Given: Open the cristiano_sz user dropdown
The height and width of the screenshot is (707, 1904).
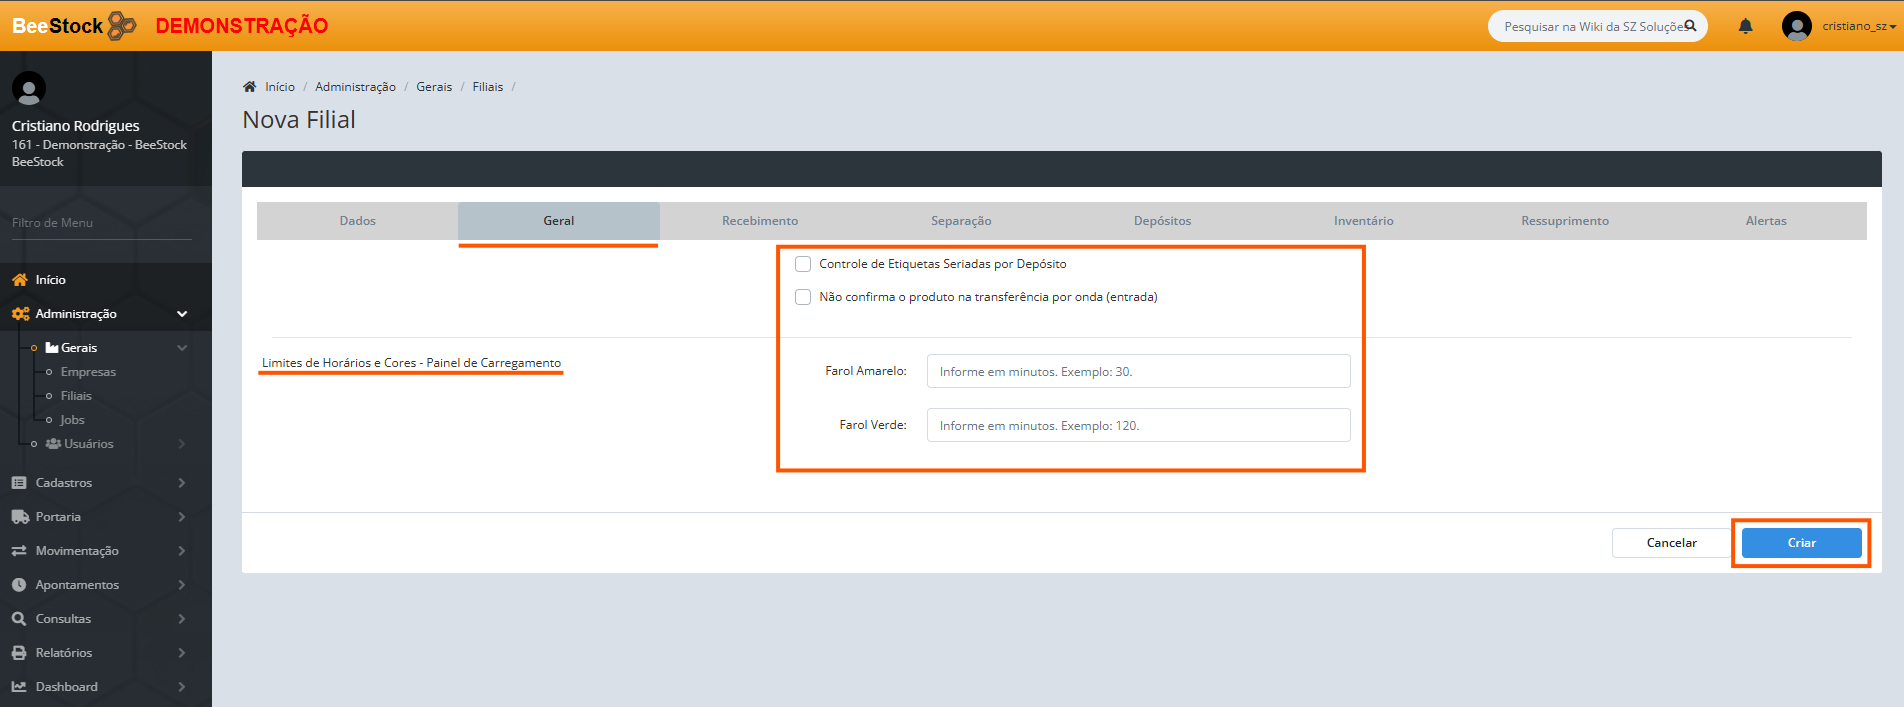Looking at the screenshot, I should (1858, 26).
